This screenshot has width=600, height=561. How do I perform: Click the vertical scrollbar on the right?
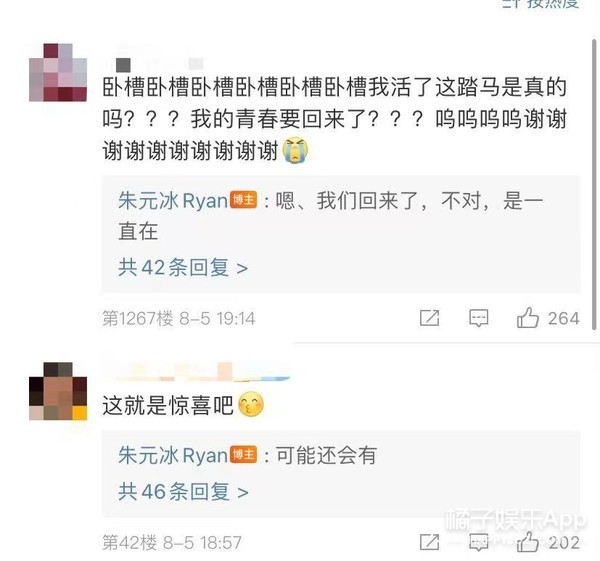595,184
